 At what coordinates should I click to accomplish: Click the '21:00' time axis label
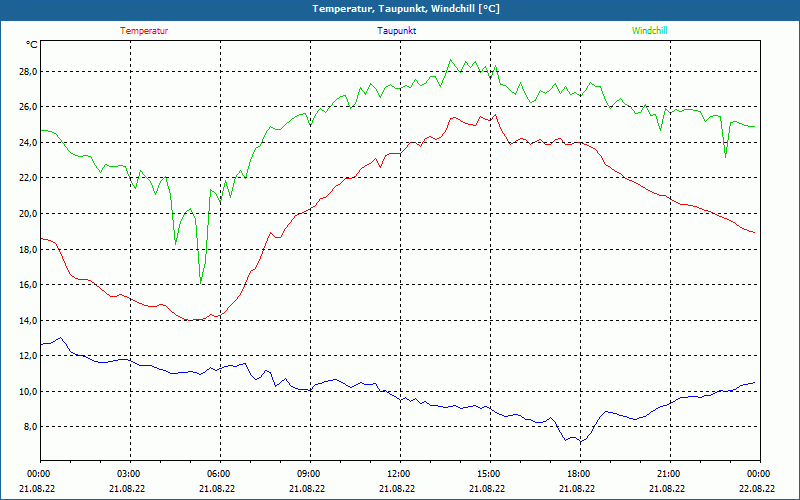coord(667,474)
